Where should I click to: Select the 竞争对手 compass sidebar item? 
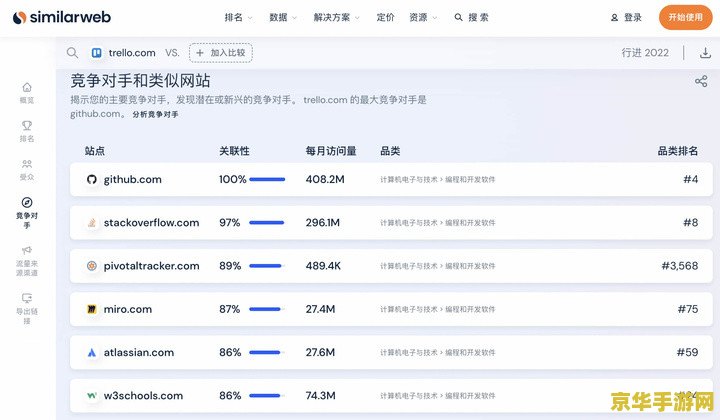click(27, 213)
